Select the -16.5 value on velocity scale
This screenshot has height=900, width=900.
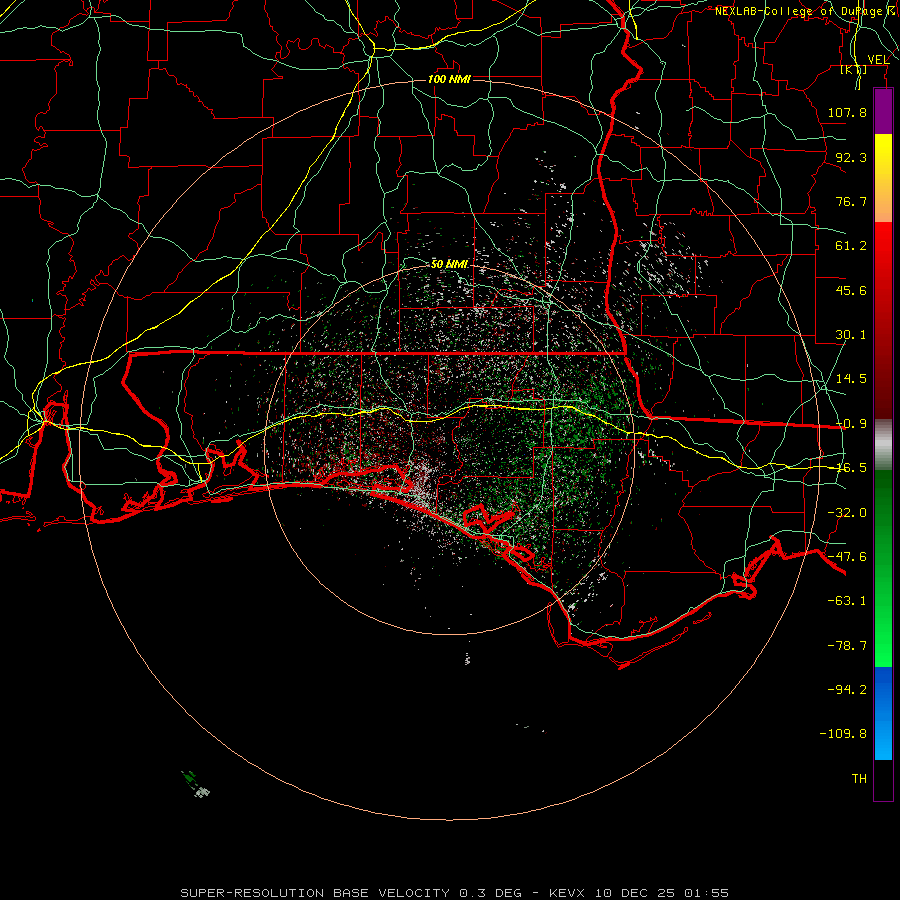coord(851,468)
